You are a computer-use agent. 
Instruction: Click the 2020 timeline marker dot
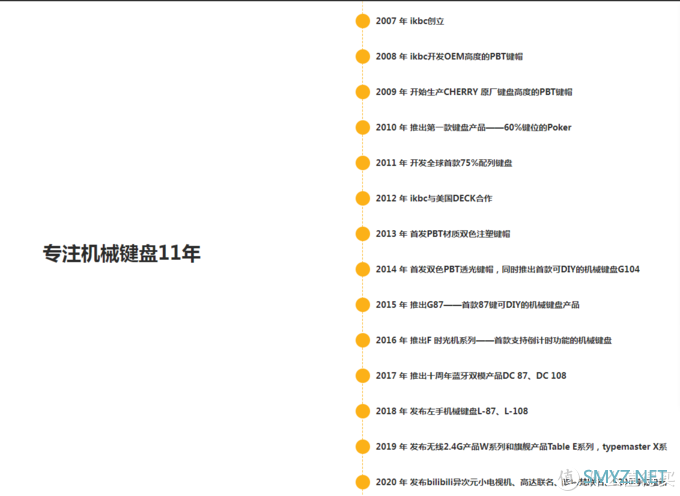(363, 482)
